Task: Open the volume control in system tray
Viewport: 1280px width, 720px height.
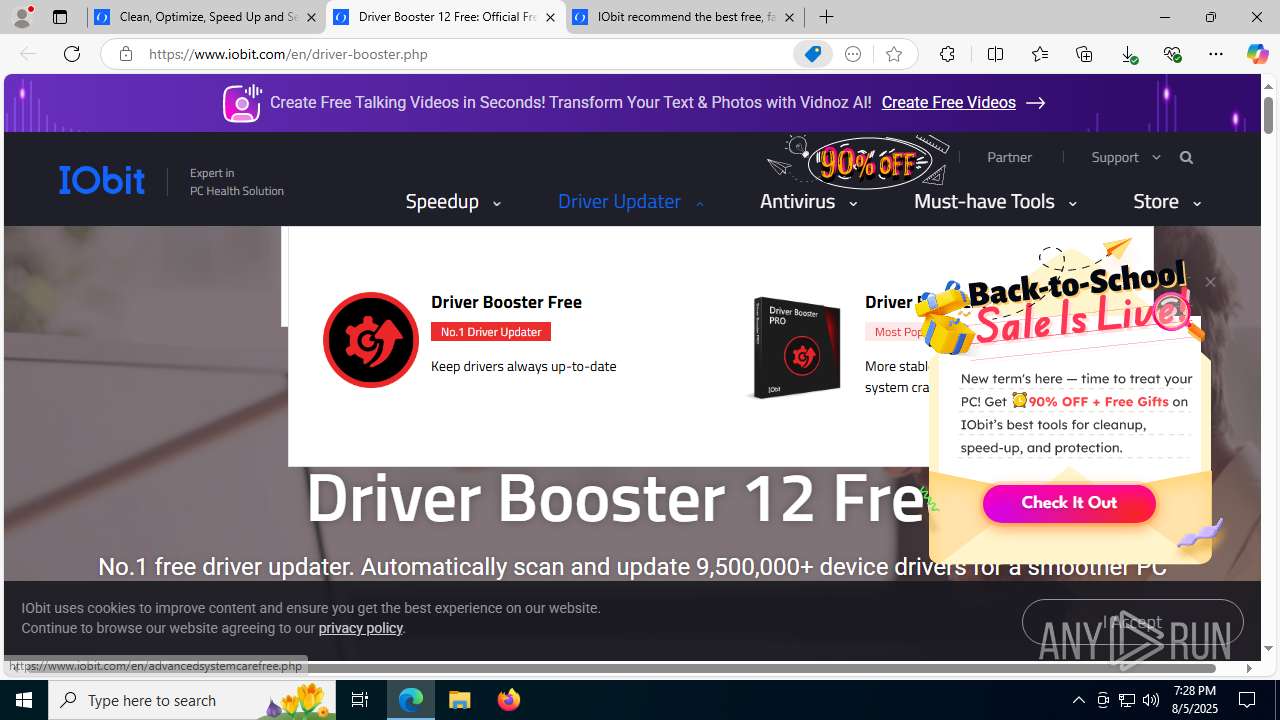Action: (1151, 700)
